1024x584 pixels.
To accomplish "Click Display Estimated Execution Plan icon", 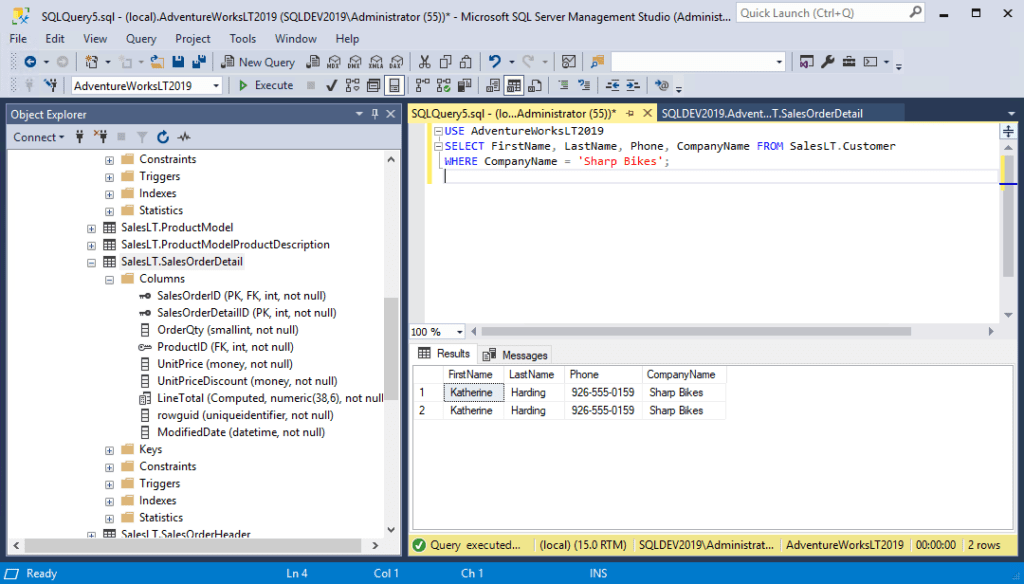I will click(353, 86).
